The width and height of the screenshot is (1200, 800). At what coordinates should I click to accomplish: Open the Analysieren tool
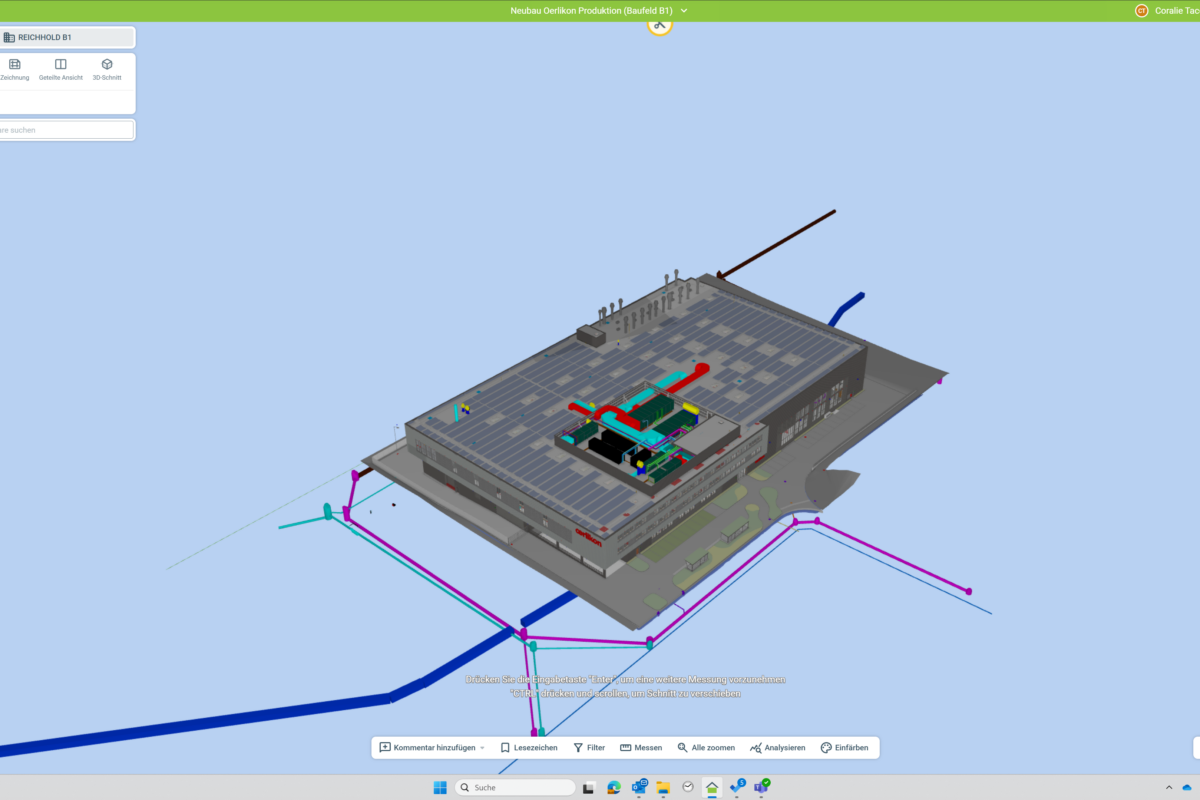pyautogui.click(x=777, y=748)
